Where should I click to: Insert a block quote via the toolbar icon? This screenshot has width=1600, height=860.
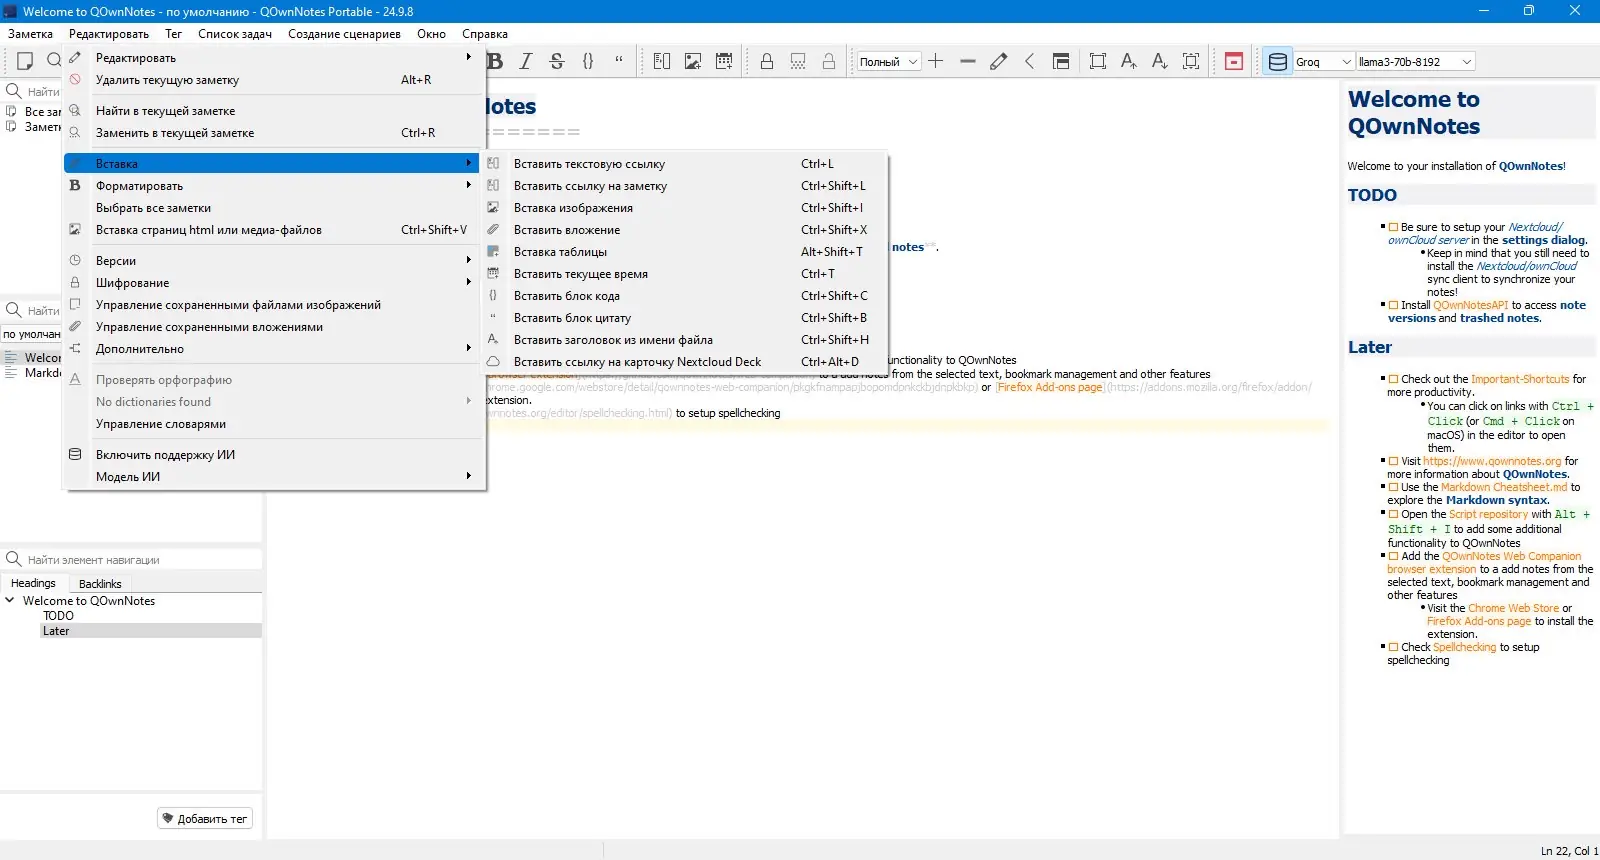click(x=619, y=61)
